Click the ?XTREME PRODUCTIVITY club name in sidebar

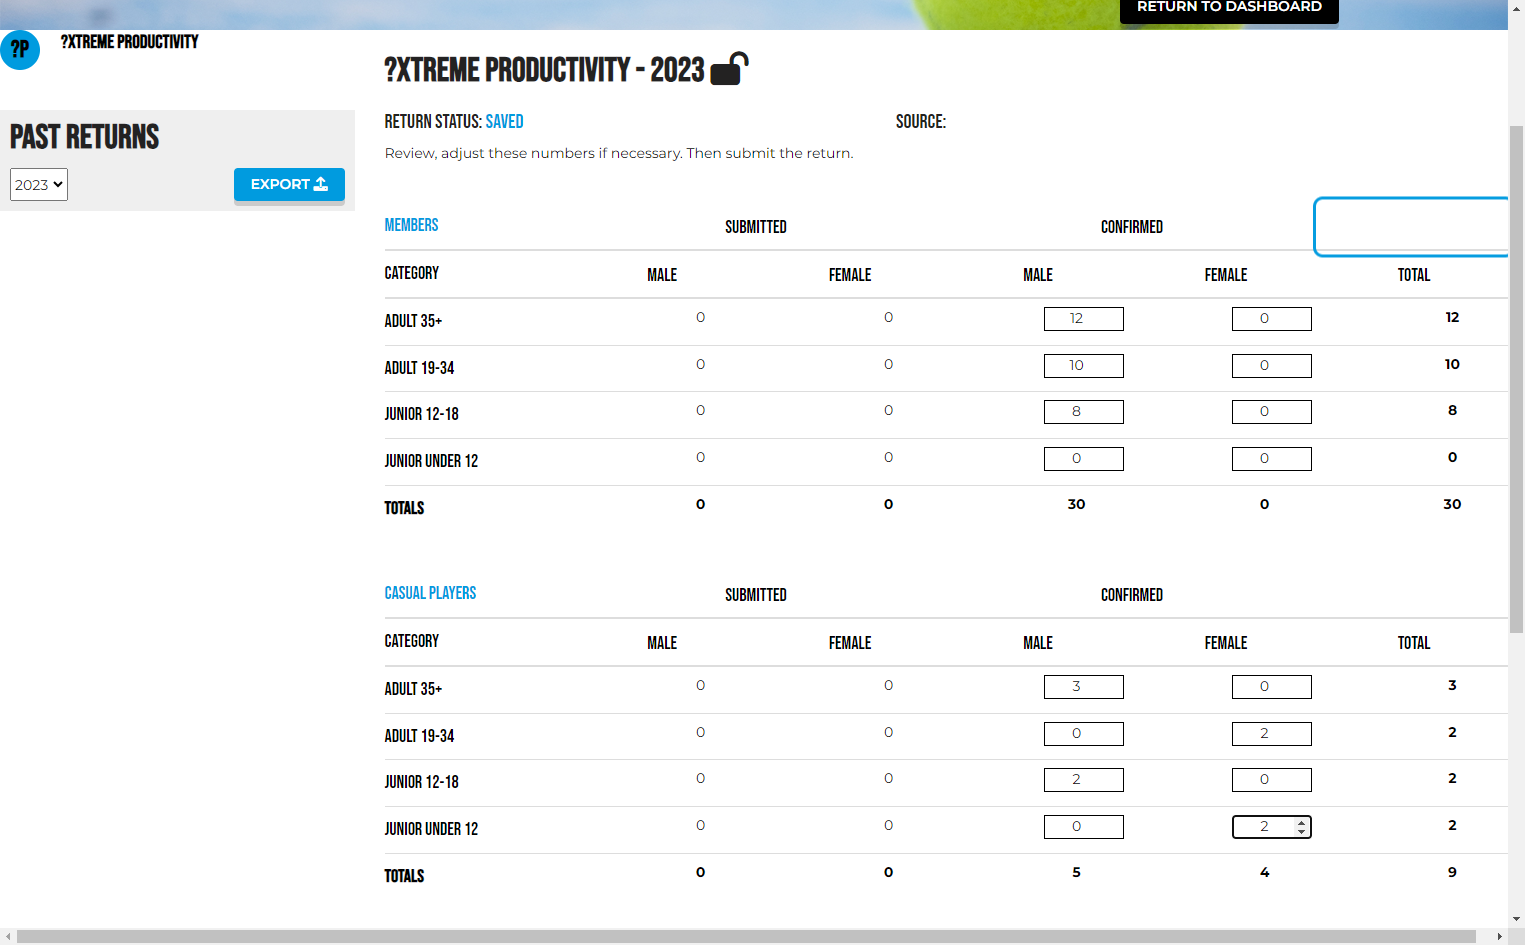tap(129, 42)
